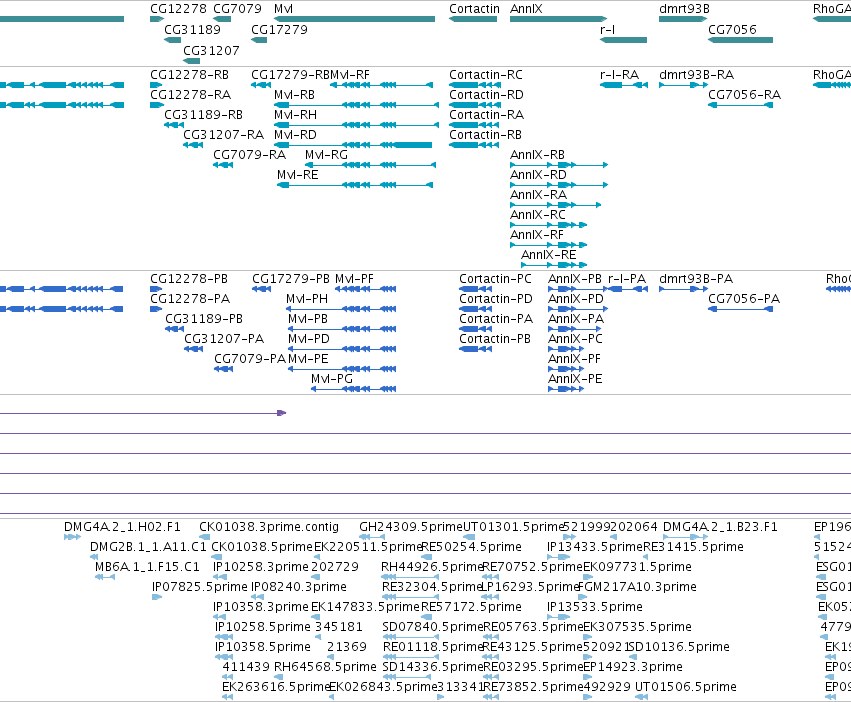Open the Cortactin gene label

coord(474,9)
